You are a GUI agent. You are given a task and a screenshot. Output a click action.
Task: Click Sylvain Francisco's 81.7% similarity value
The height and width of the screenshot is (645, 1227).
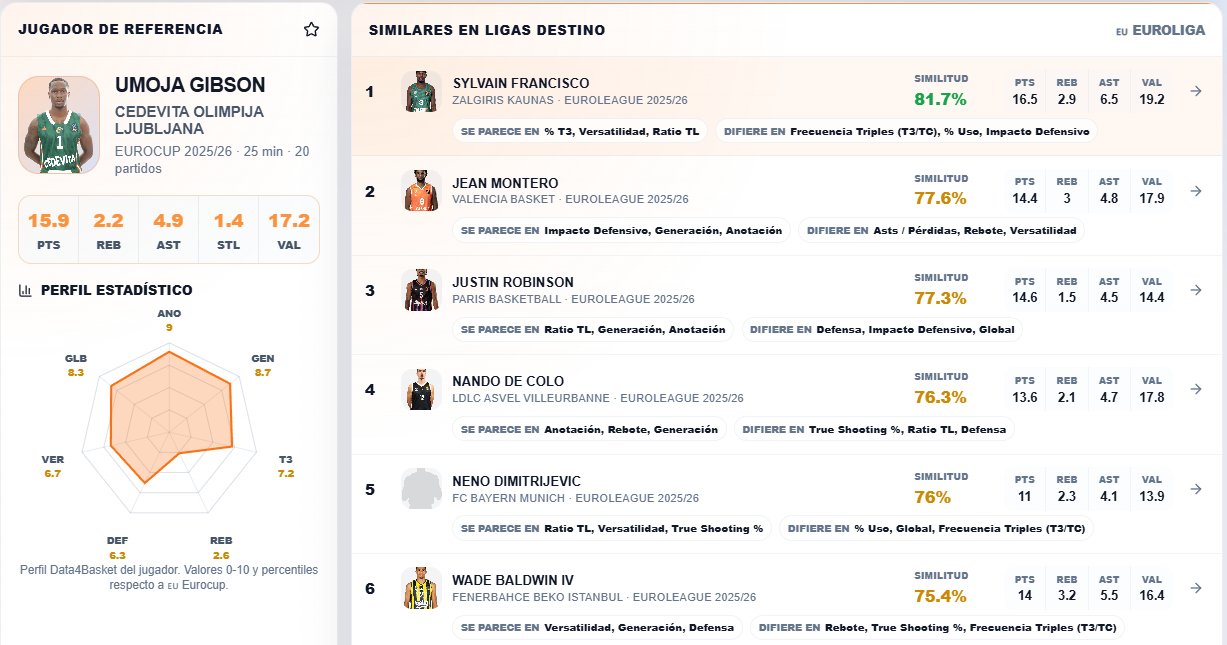click(940, 99)
